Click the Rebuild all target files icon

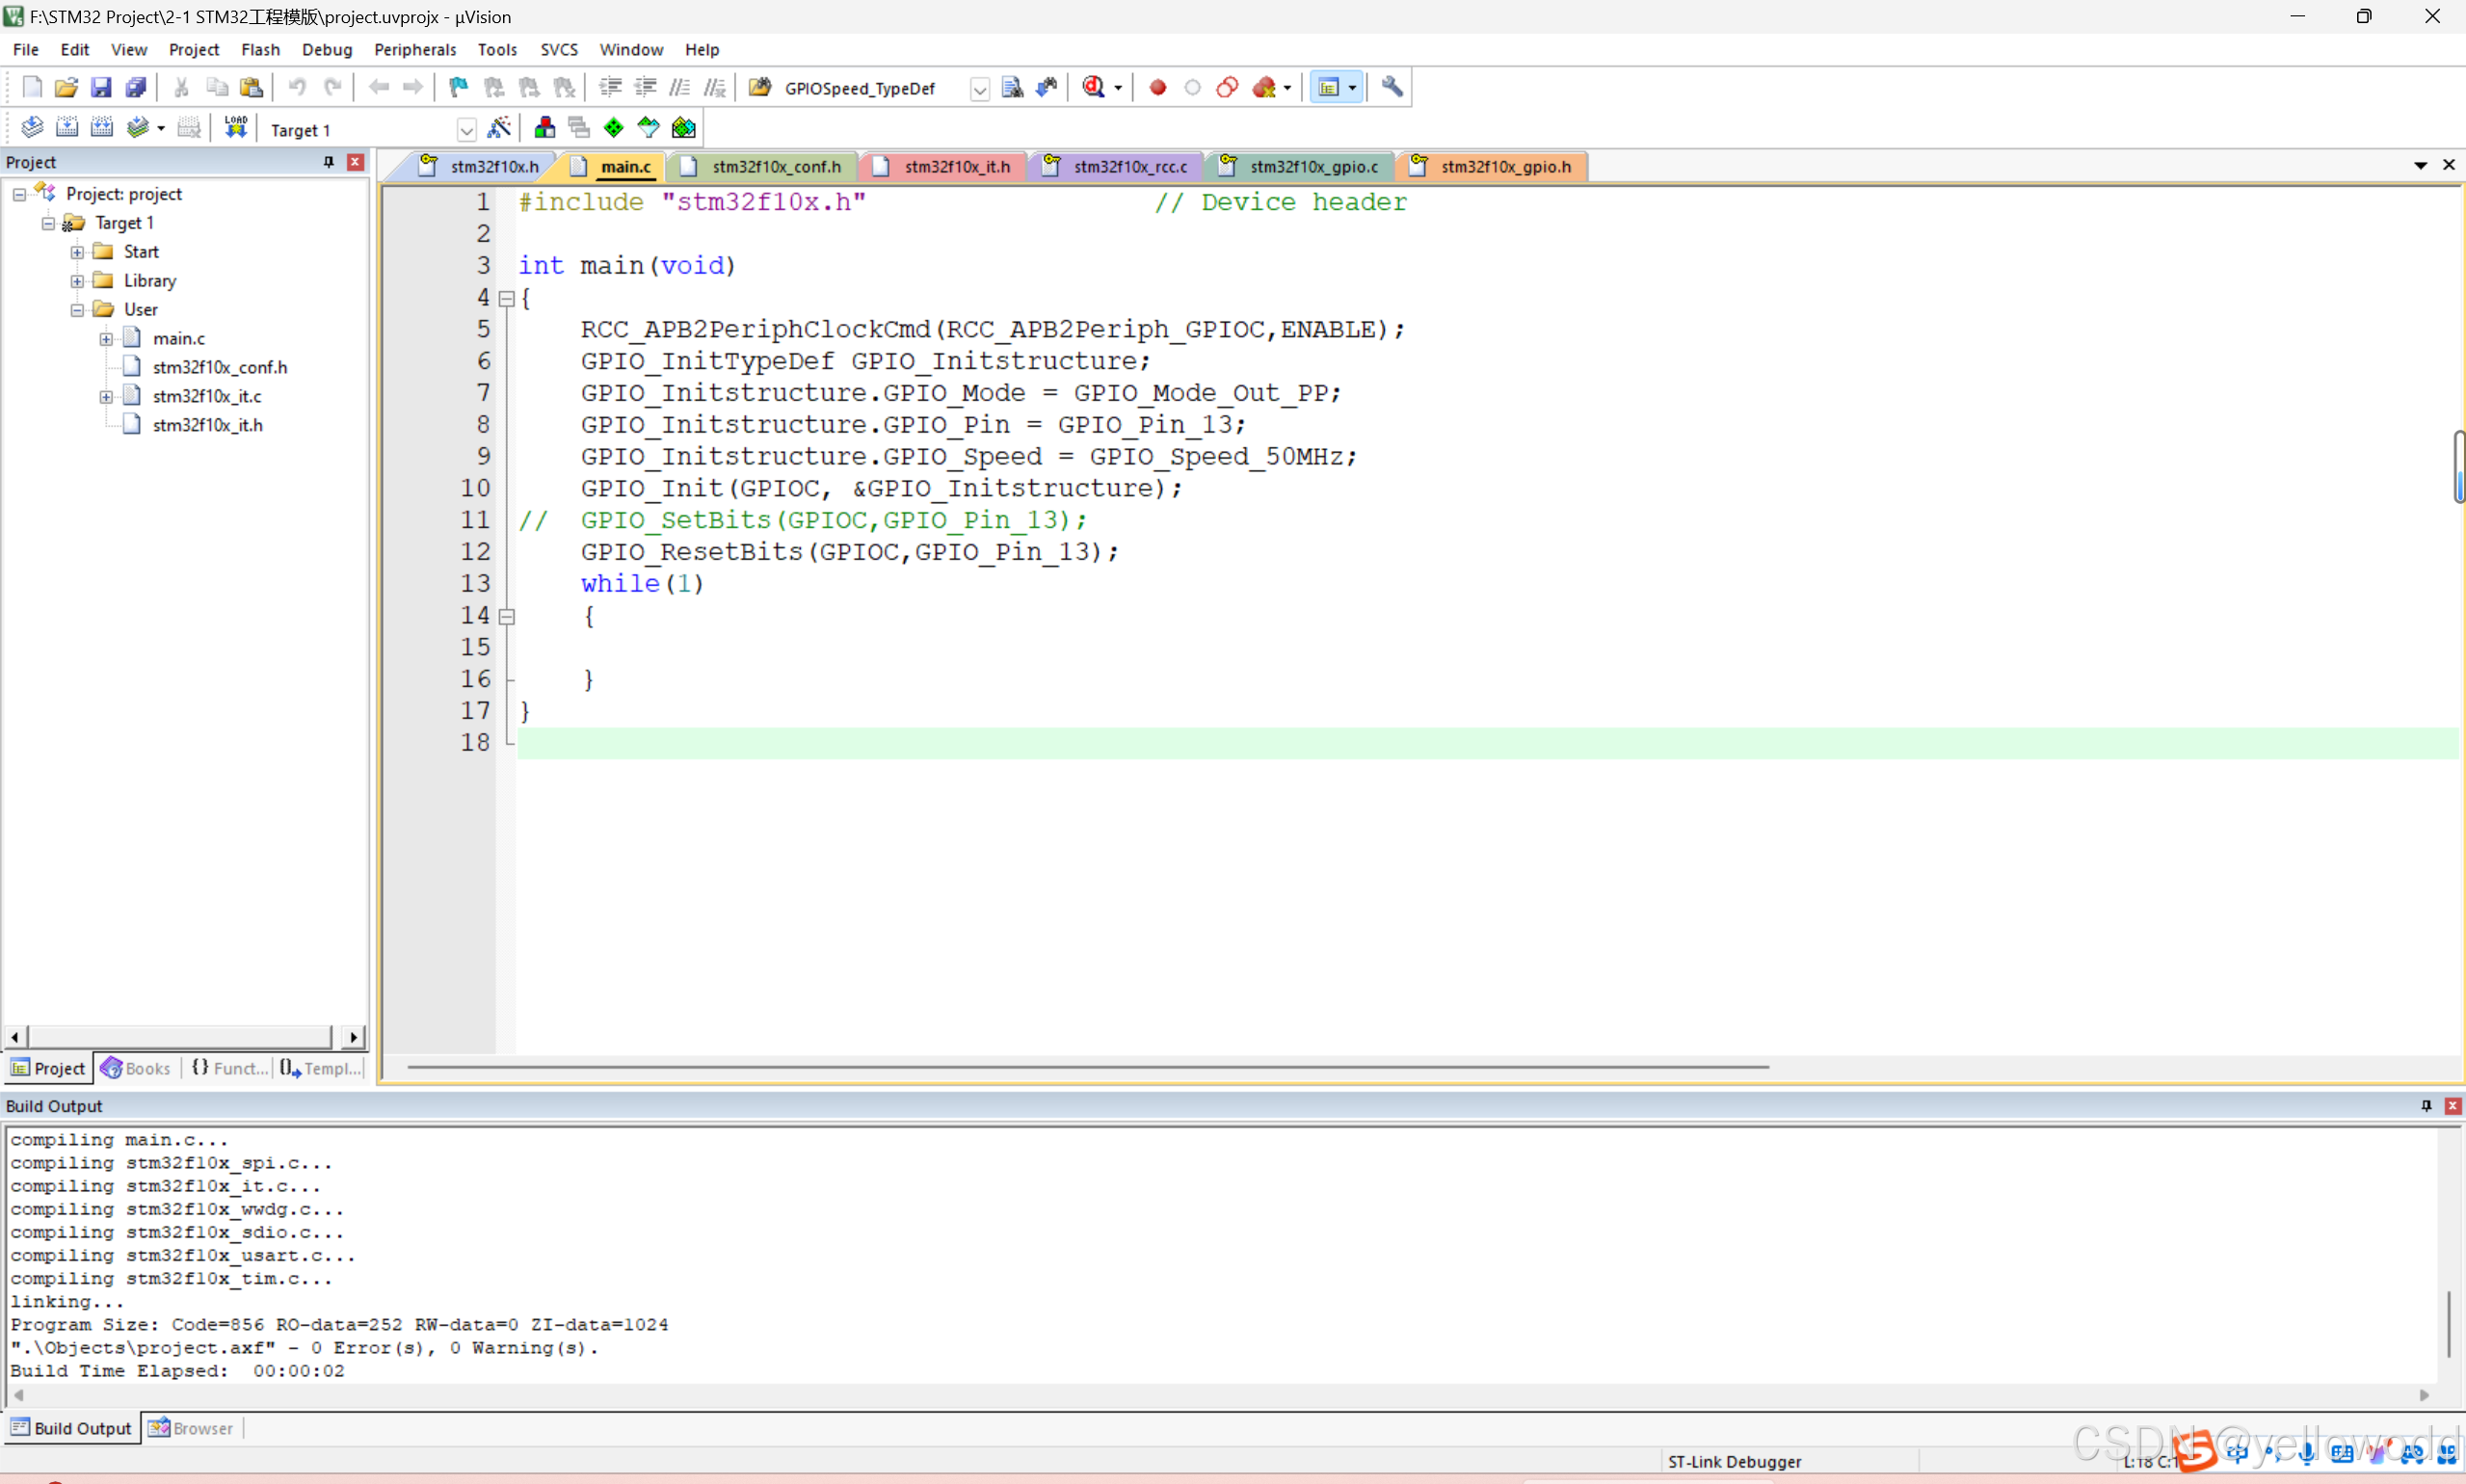(x=102, y=128)
